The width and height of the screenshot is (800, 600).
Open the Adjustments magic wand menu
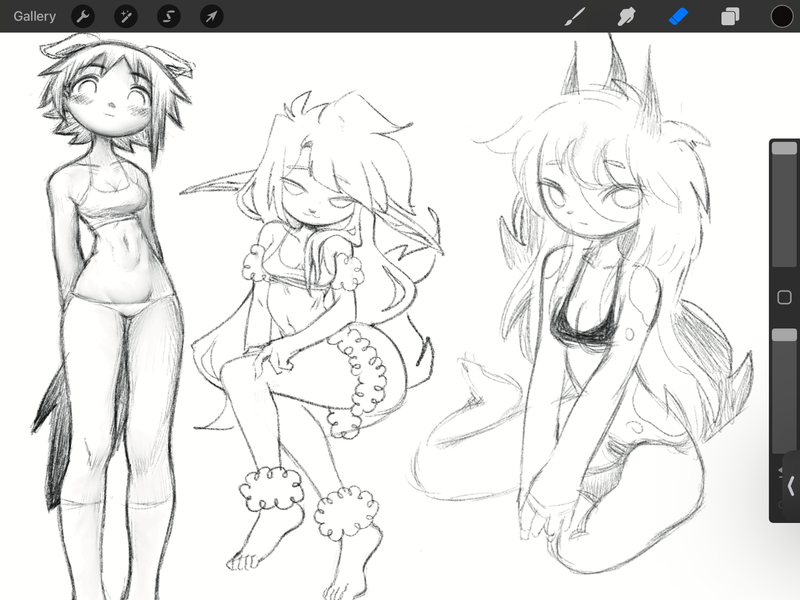(126, 16)
